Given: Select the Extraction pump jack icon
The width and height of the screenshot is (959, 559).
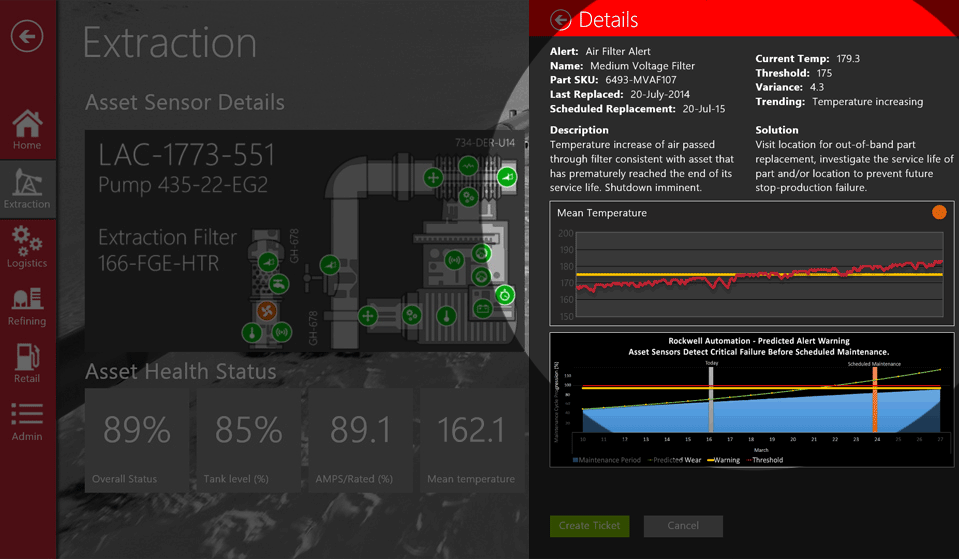Looking at the screenshot, I should pyautogui.click(x=27, y=187).
